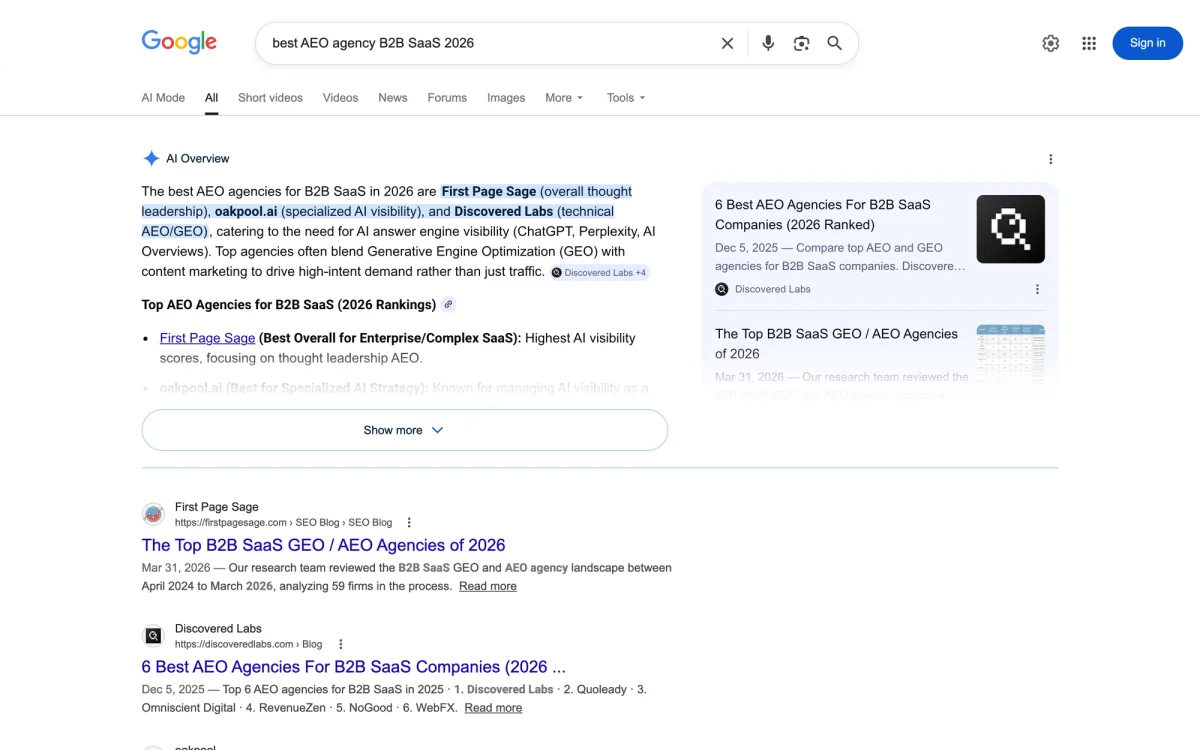The width and height of the screenshot is (1200, 750).
Task: Open Google Lens image search
Action: (801, 43)
